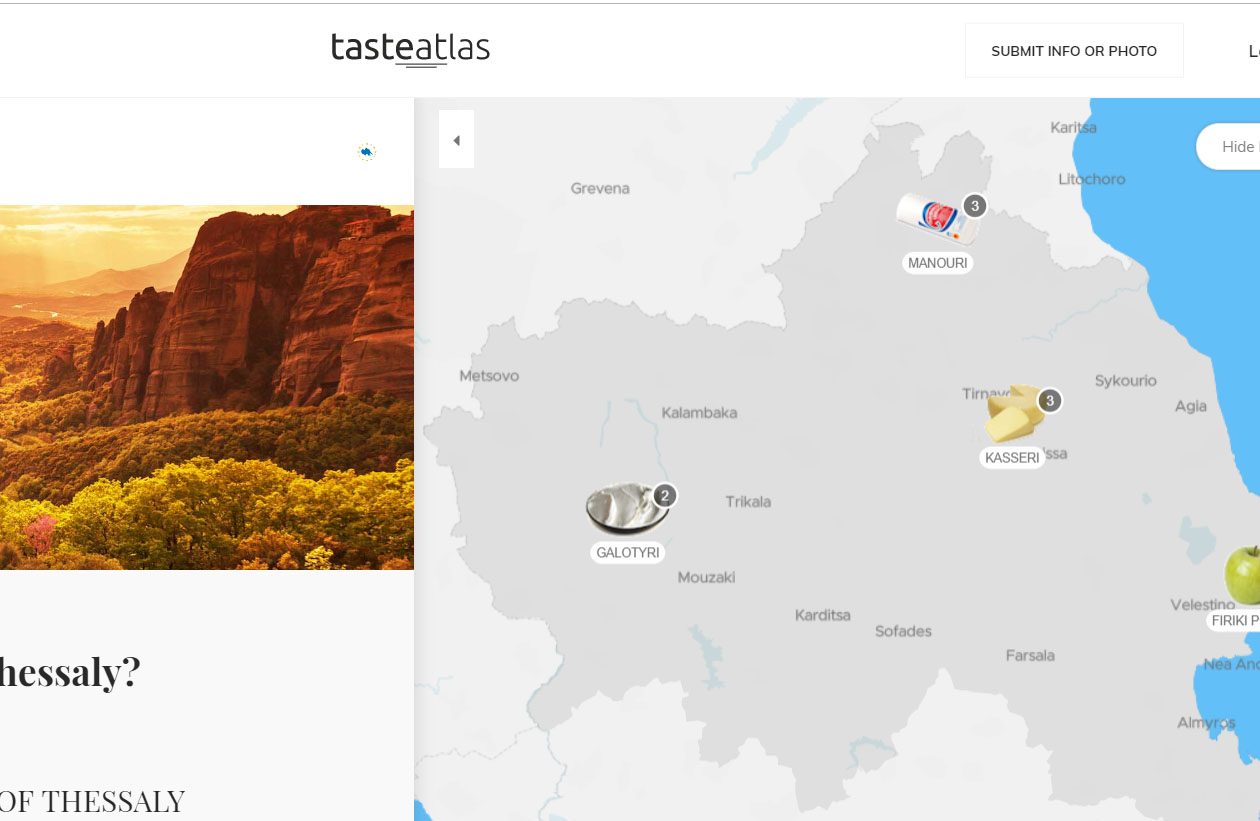Select the Galotyri bowl icon on map
Image resolution: width=1260 pixels, height=821 pixels.
[624, 510]
